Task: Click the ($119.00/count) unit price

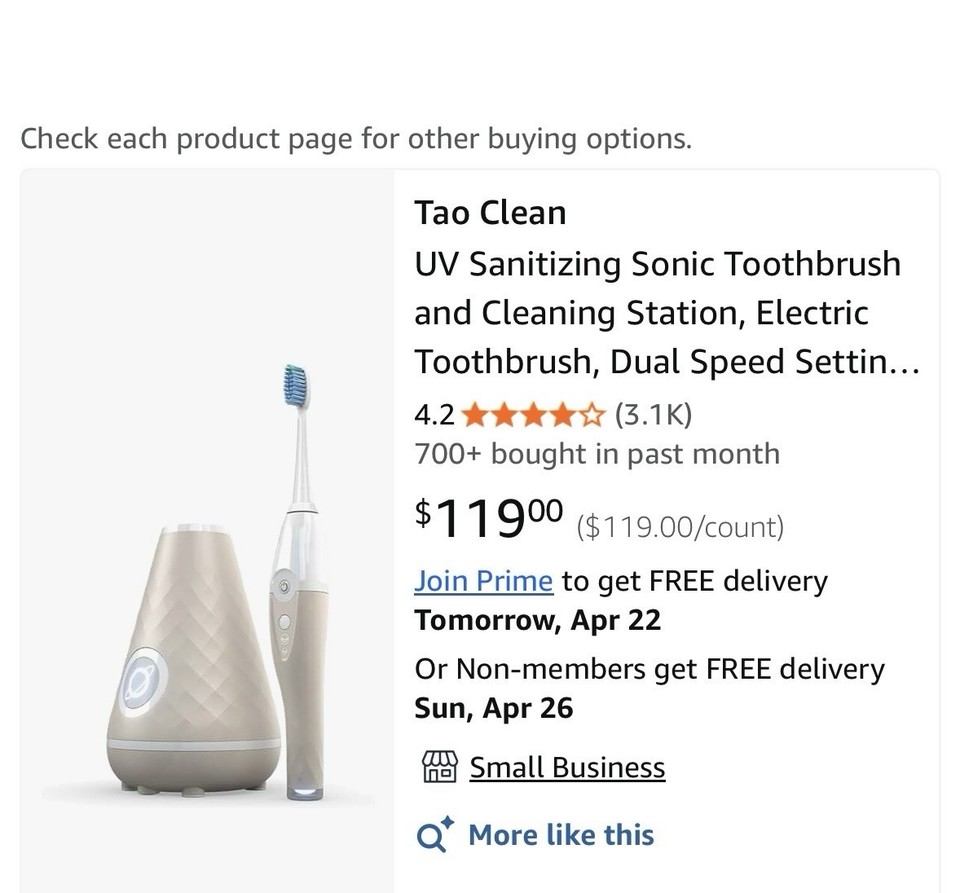Action: 680,527
